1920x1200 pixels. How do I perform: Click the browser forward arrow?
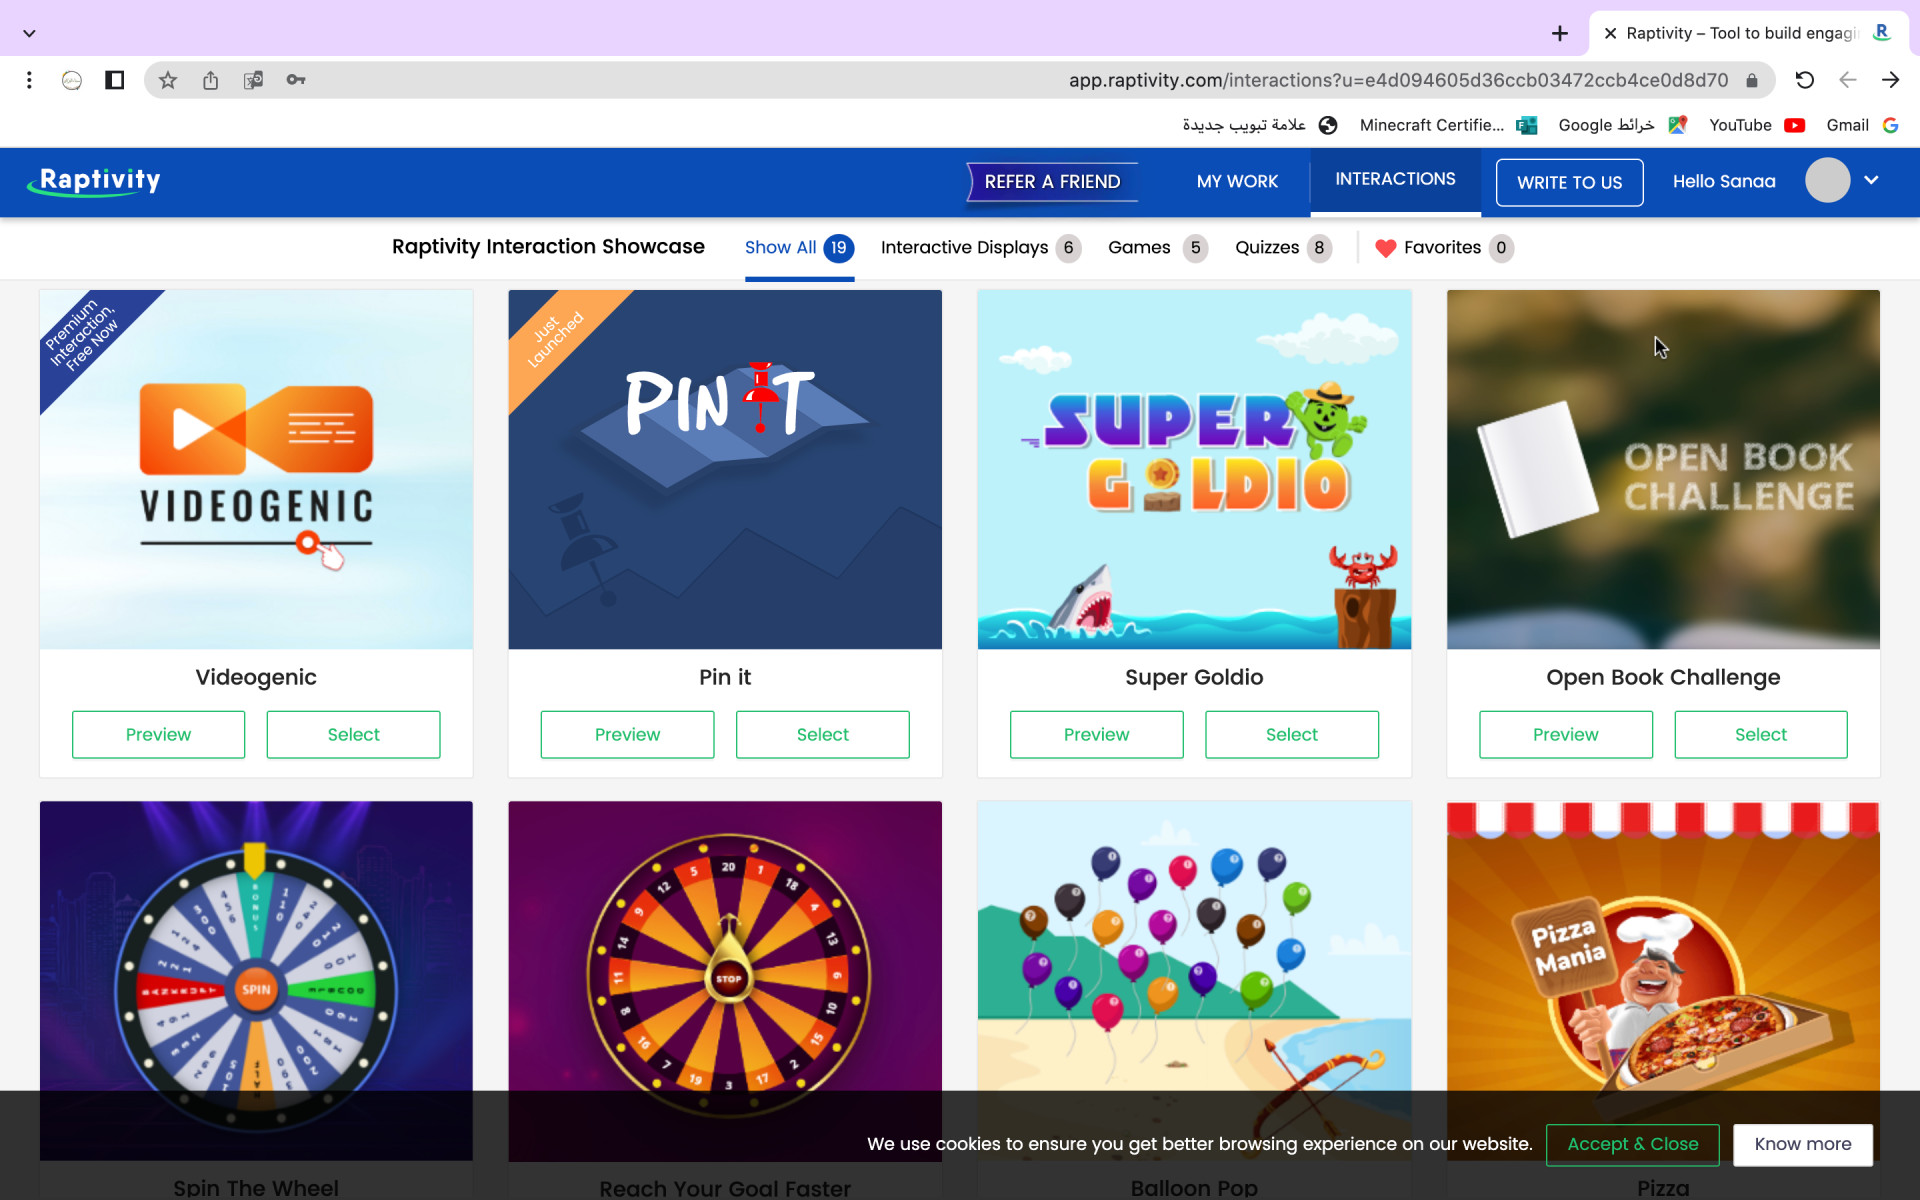point(1890,80)
